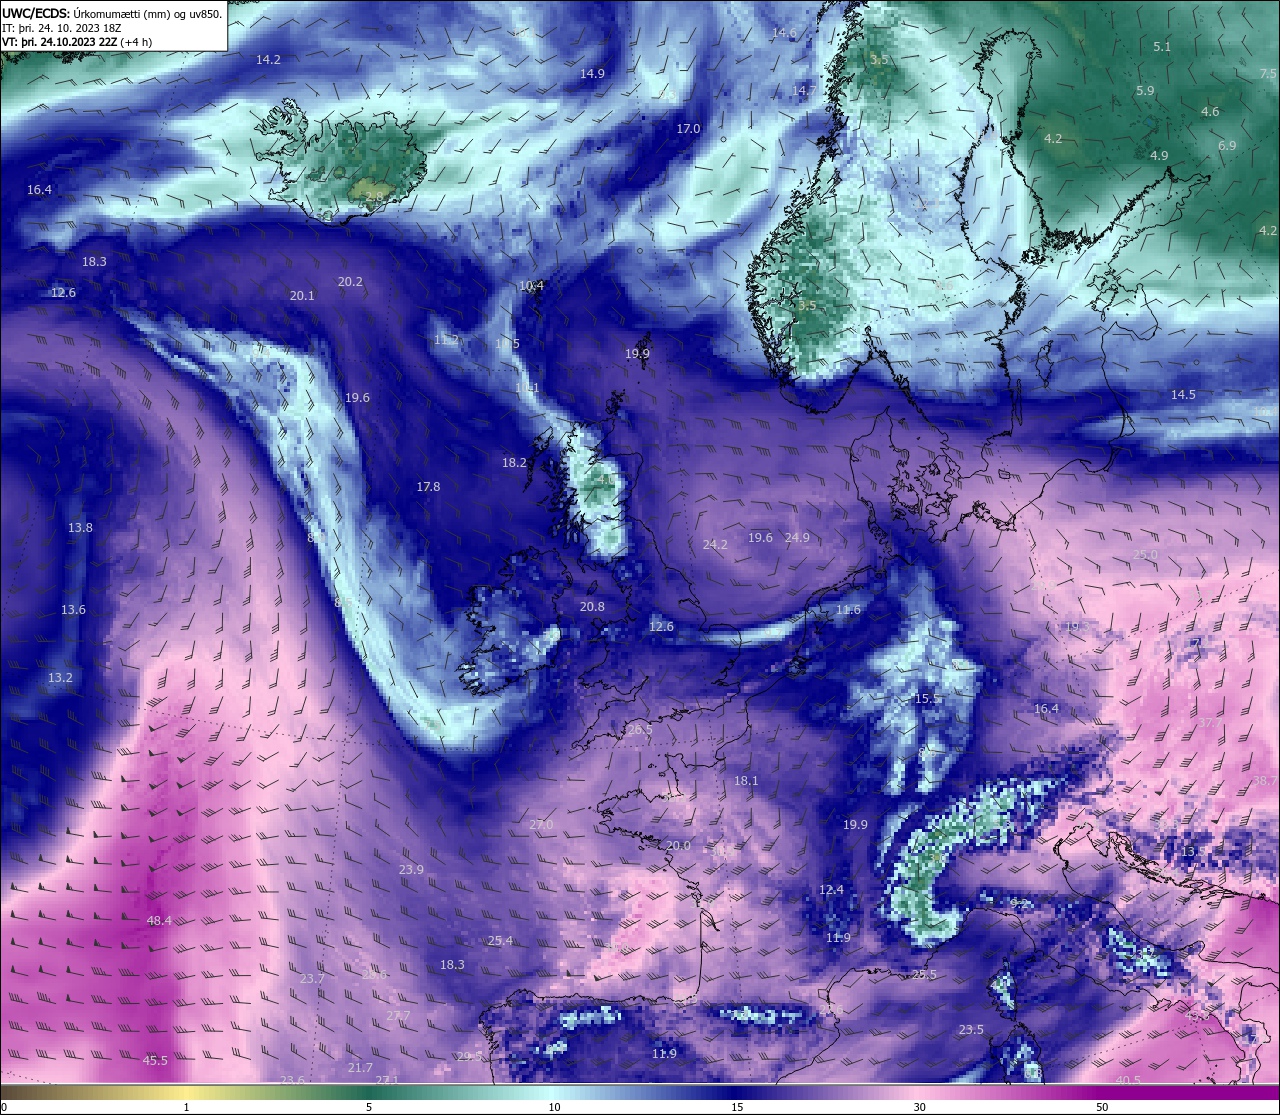The image size is (1280, 1115).
Task: Click the 21.7 value near the bottom edge
Action: 360,1068
